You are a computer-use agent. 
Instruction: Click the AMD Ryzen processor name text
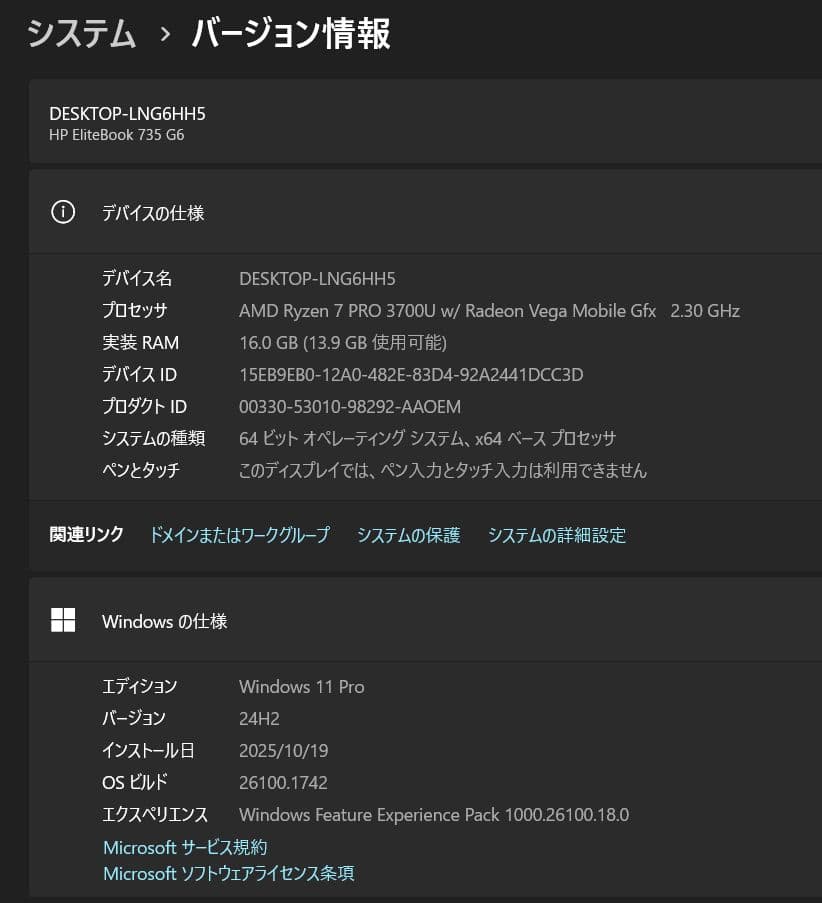point(488,310)
